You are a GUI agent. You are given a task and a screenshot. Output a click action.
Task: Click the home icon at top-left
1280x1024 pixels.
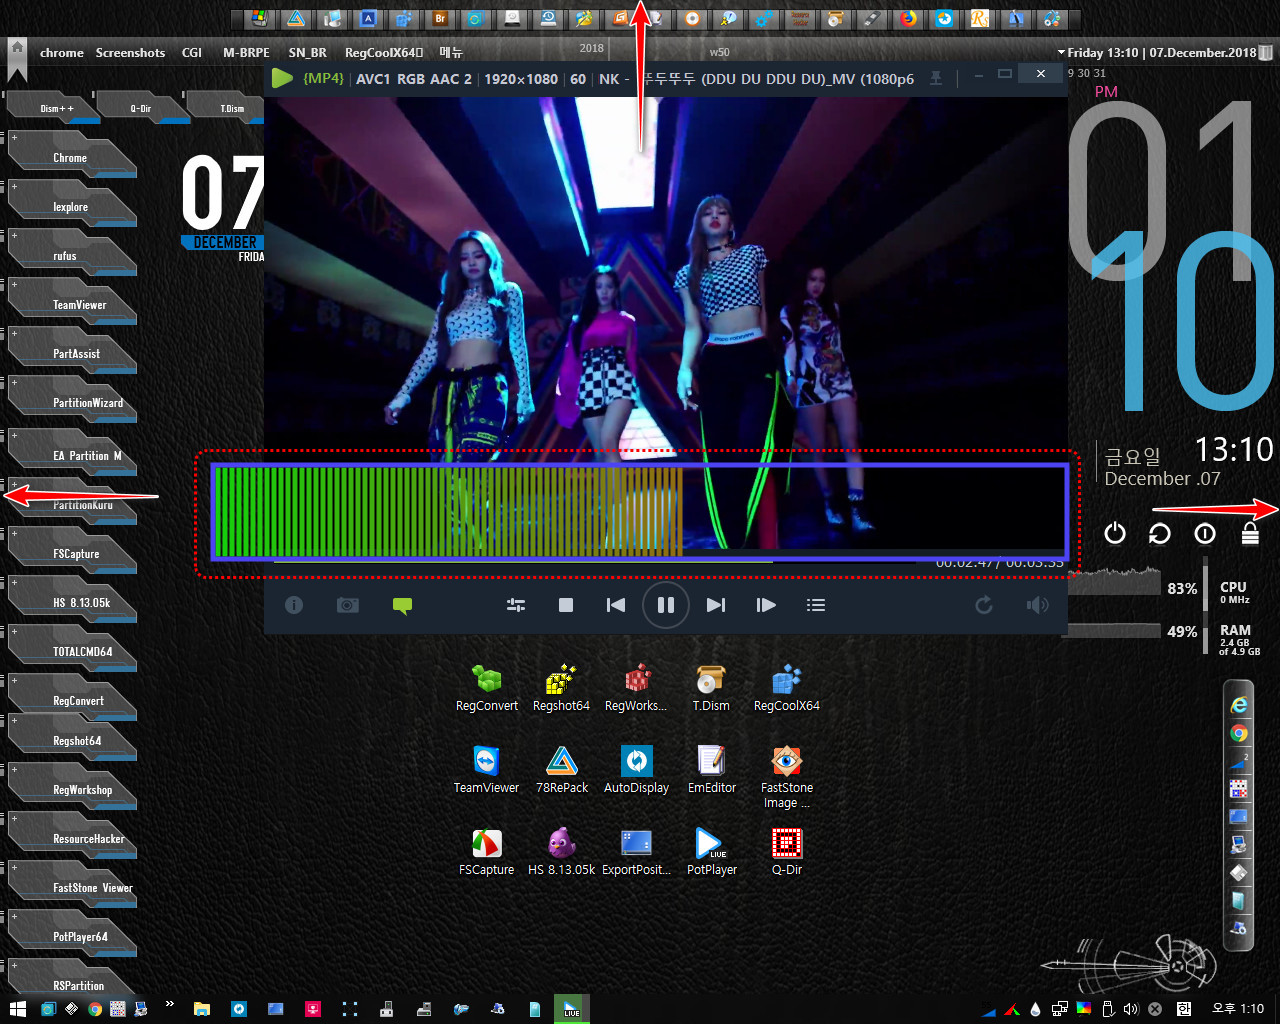(17, 48)
